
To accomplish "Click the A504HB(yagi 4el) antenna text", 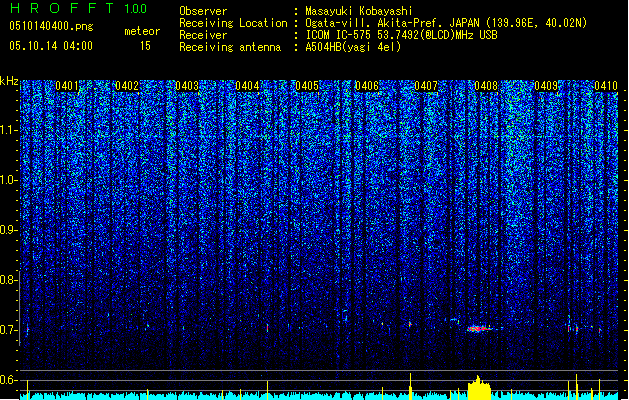I will coord(353,47).
